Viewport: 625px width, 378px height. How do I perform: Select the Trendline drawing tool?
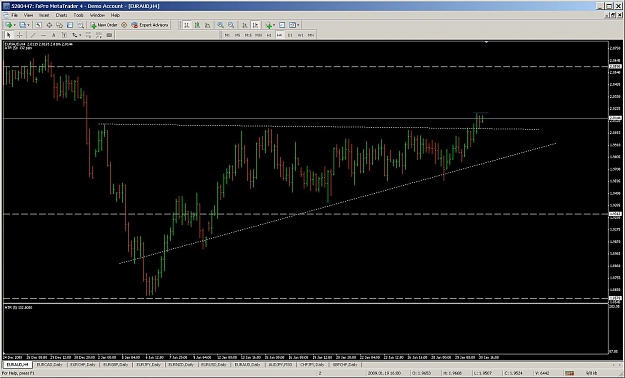pos(33,35)
